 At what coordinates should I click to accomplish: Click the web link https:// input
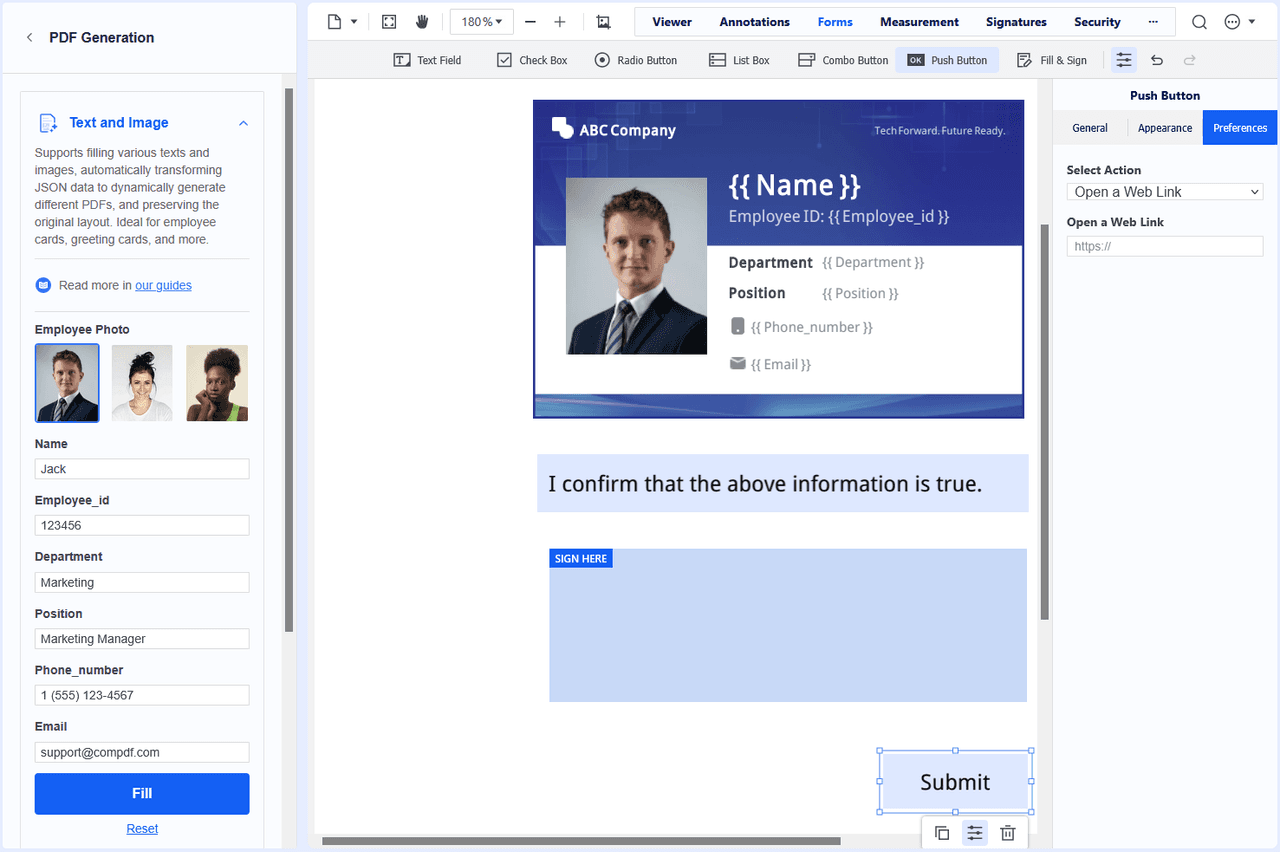(x=1165, y=246)
